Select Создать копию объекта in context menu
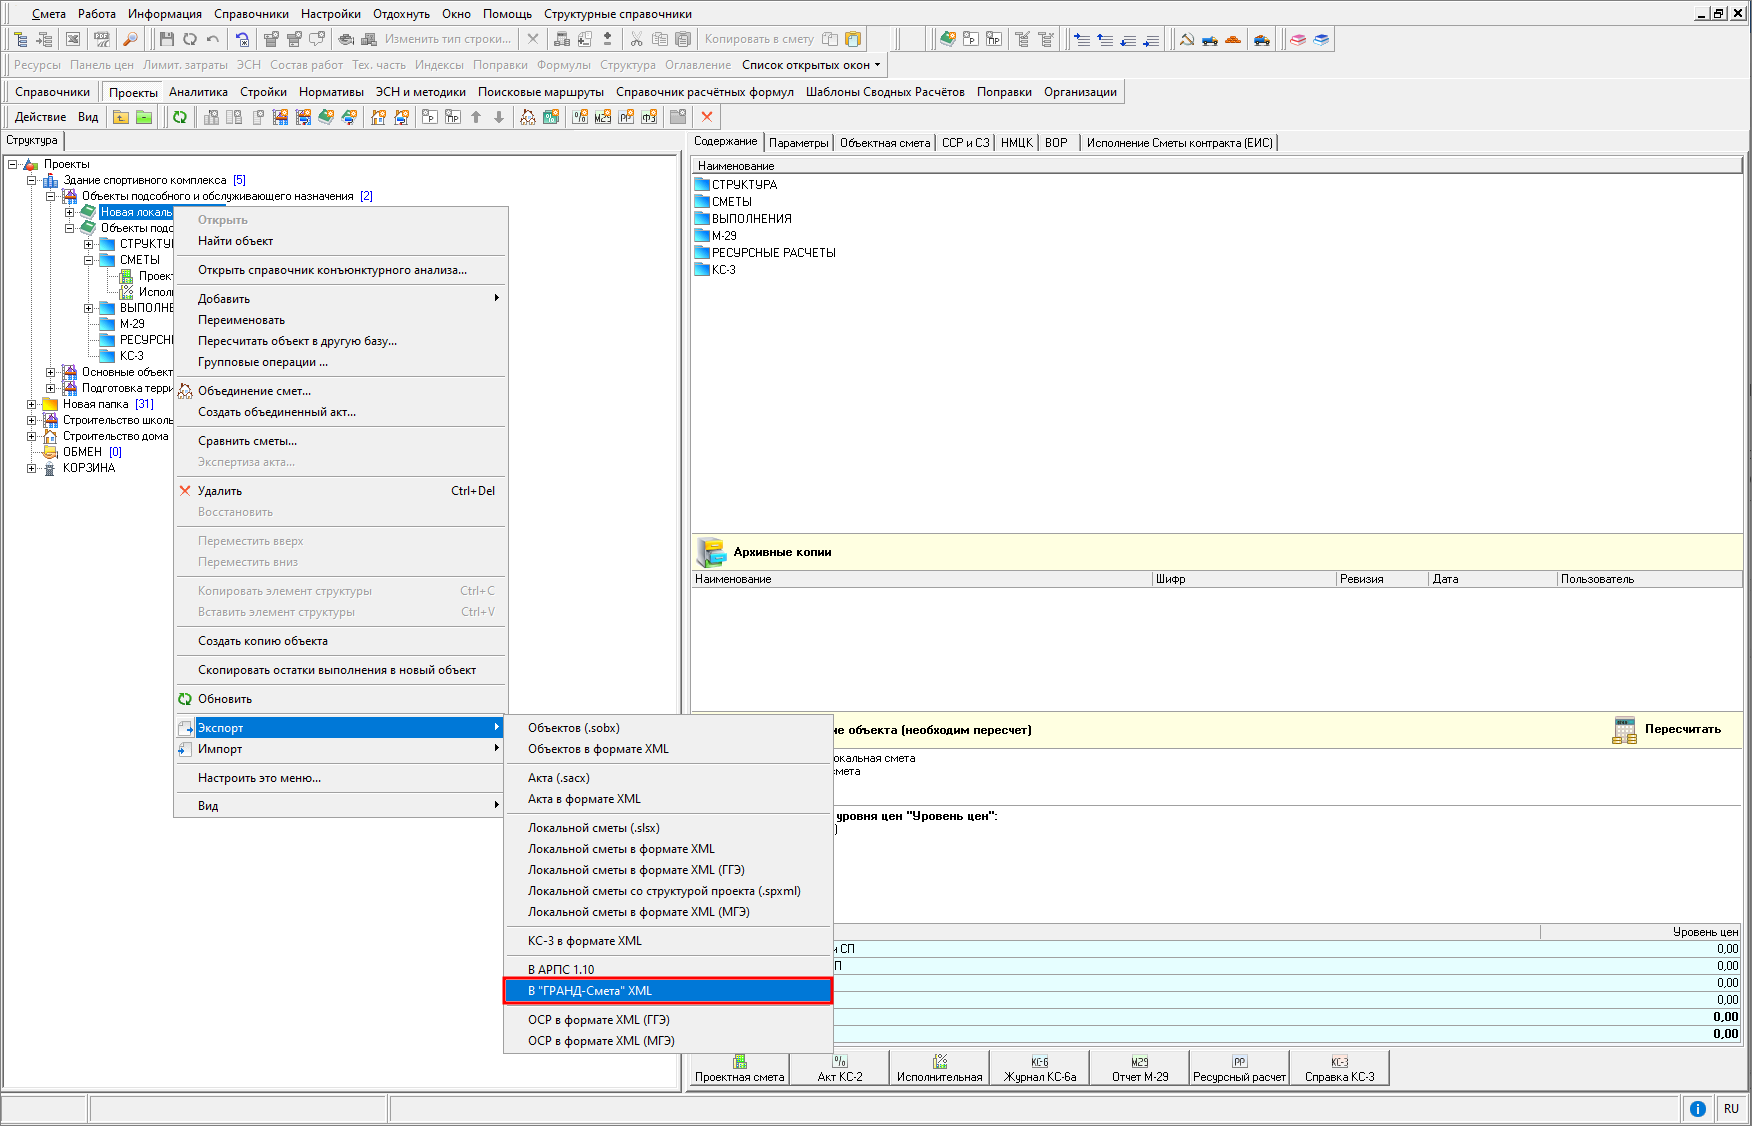1752x1126 pixels. [x=263, y=641]
